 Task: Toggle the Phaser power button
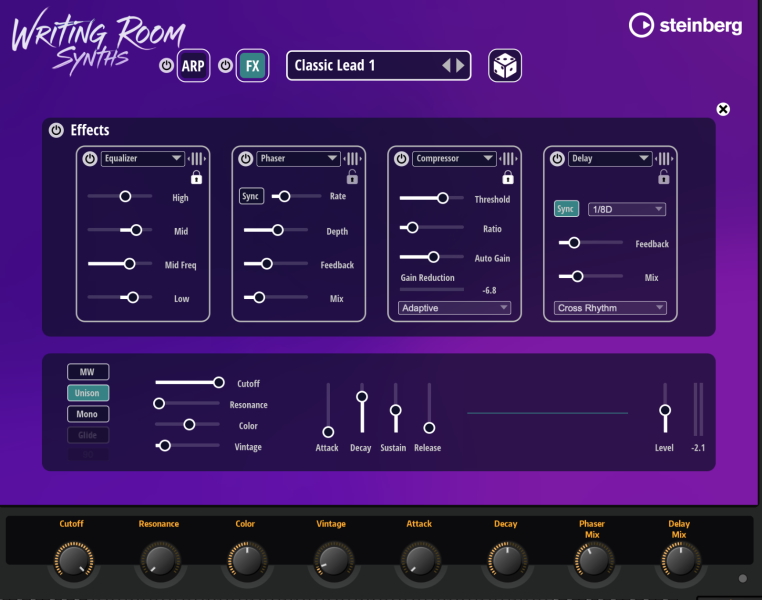click(x=246, y=159)
